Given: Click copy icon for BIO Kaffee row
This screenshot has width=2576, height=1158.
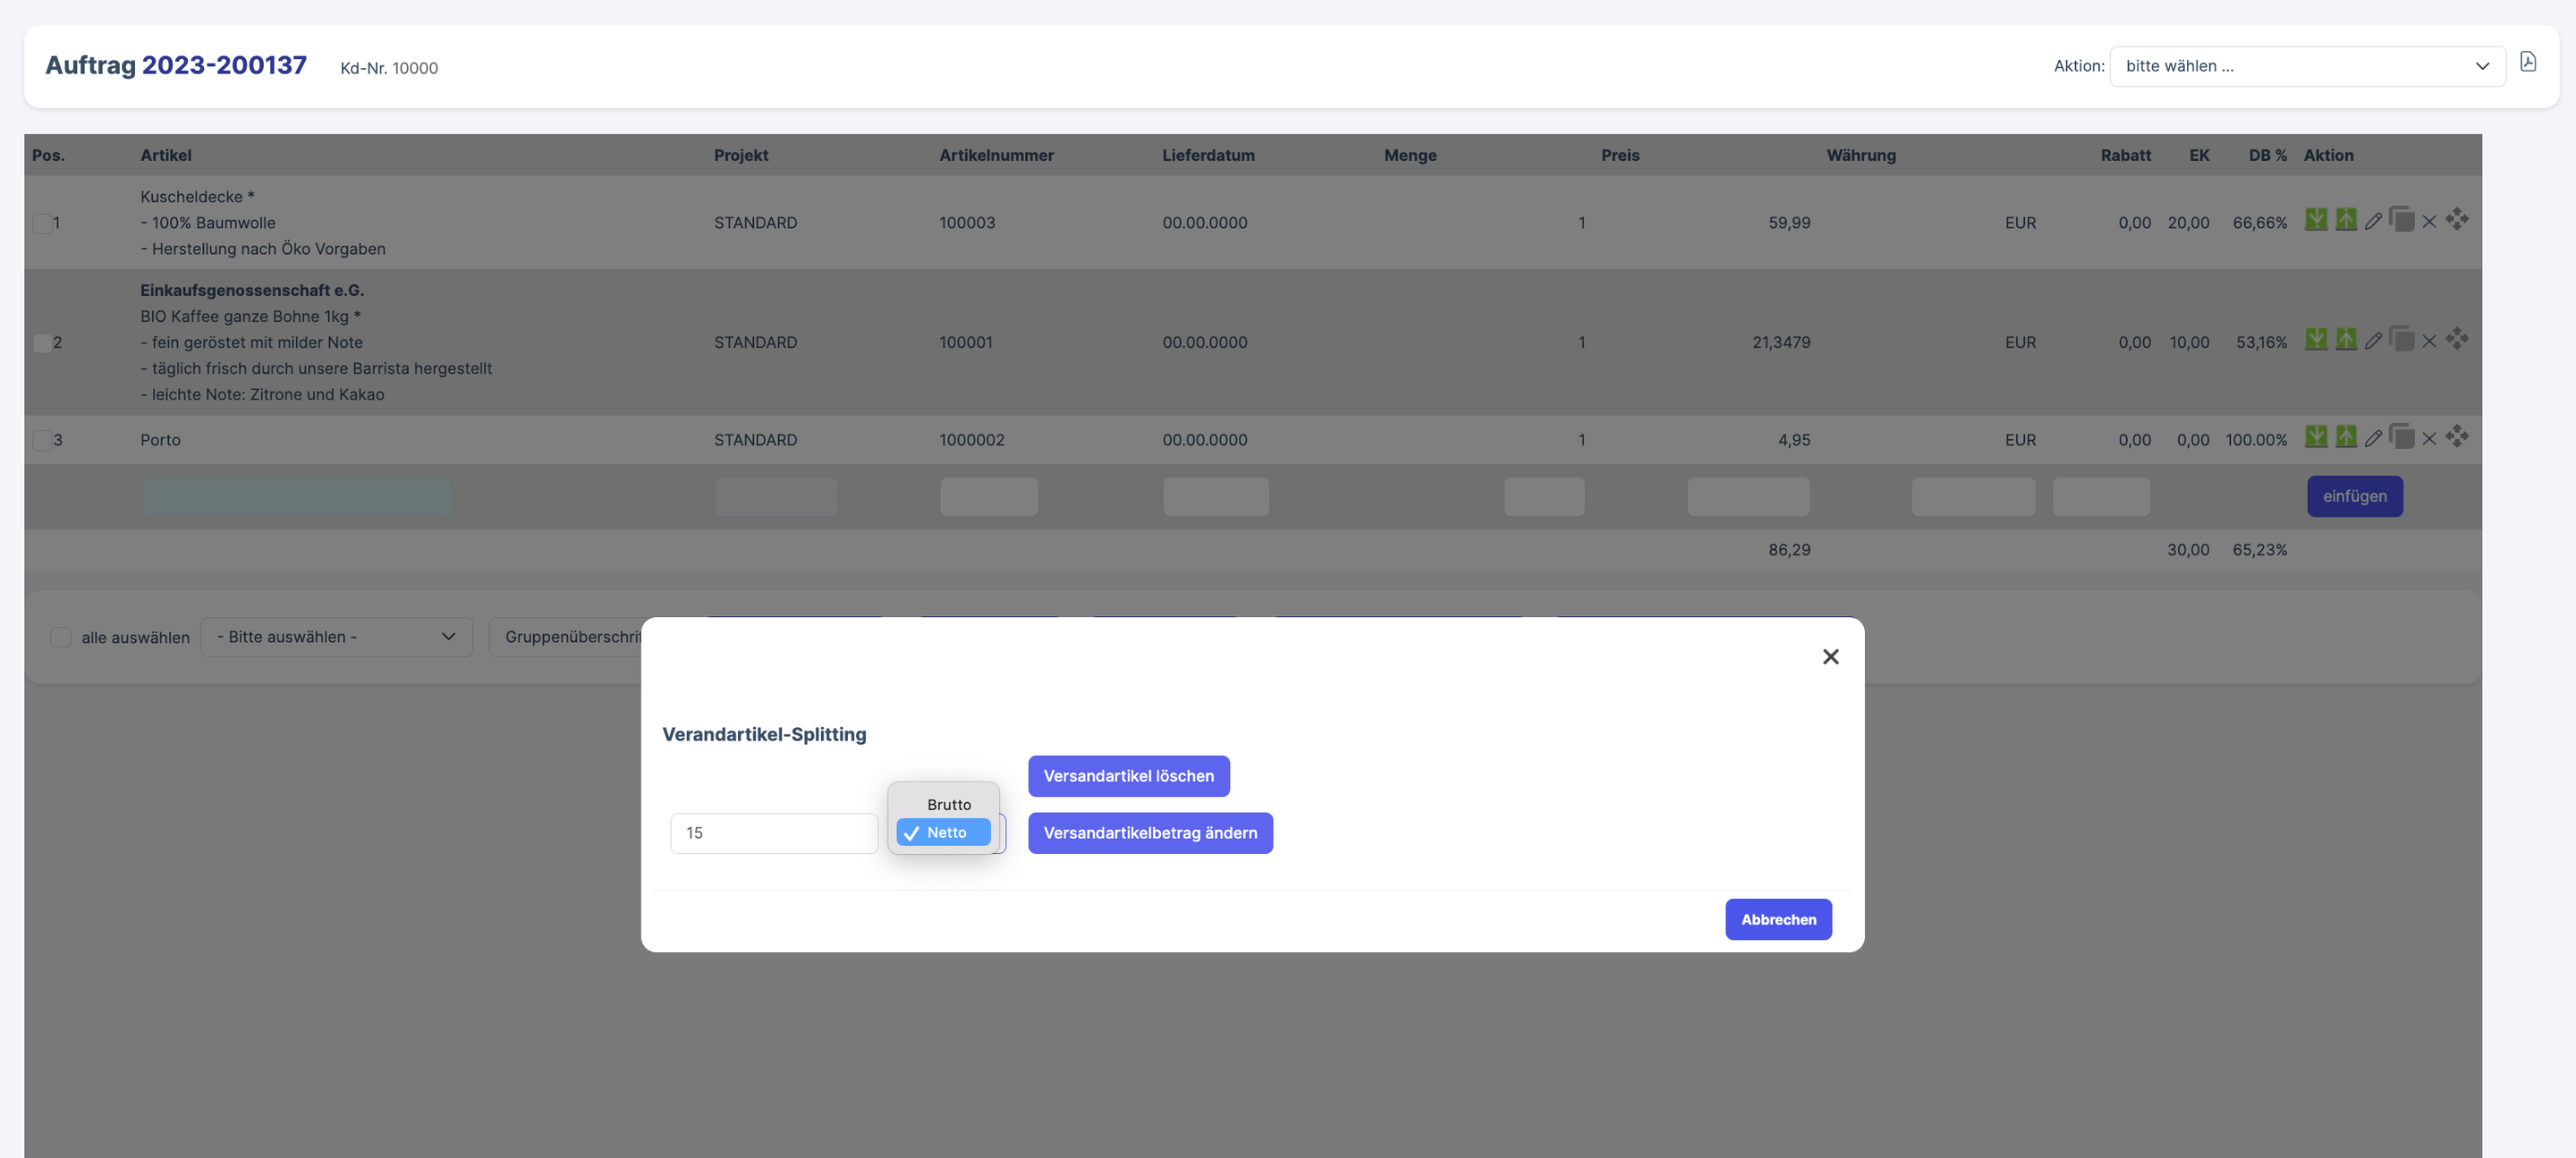Looking at the screenshot, I should [2401, 339].
